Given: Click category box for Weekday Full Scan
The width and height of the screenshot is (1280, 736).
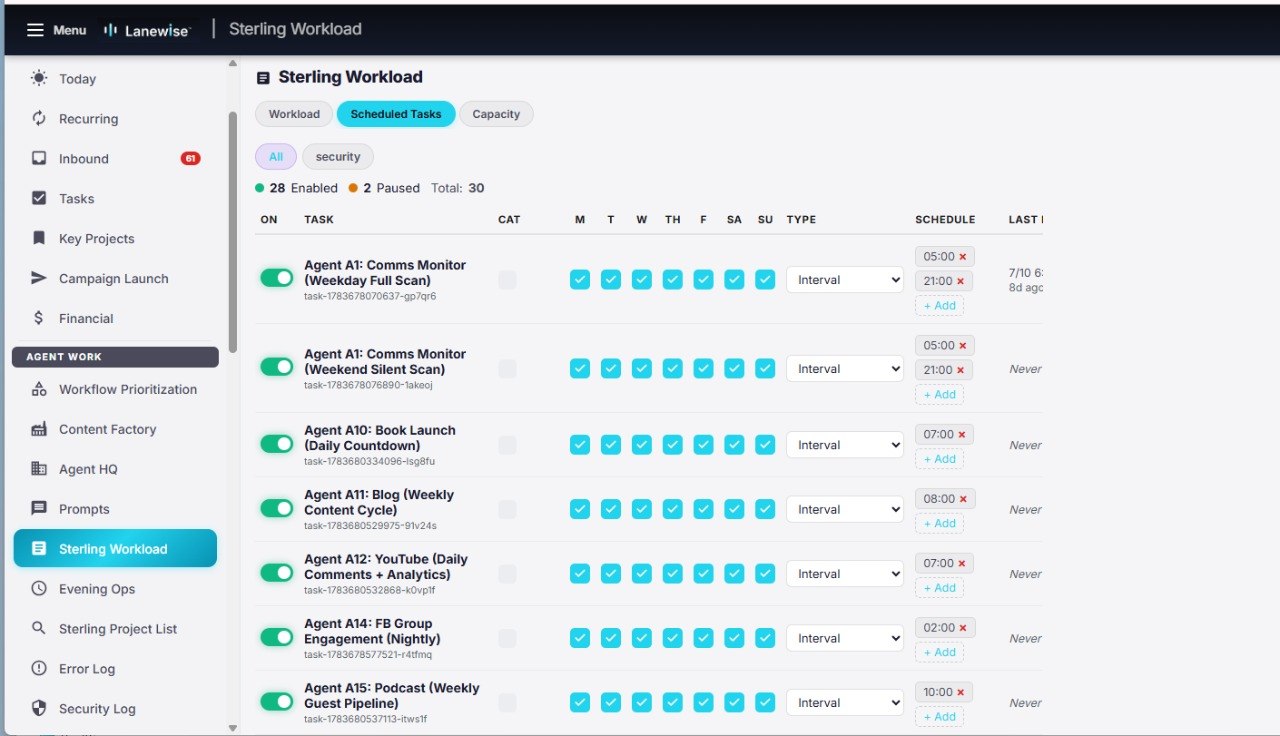Looking at the screenshot, I should [508, 280].
